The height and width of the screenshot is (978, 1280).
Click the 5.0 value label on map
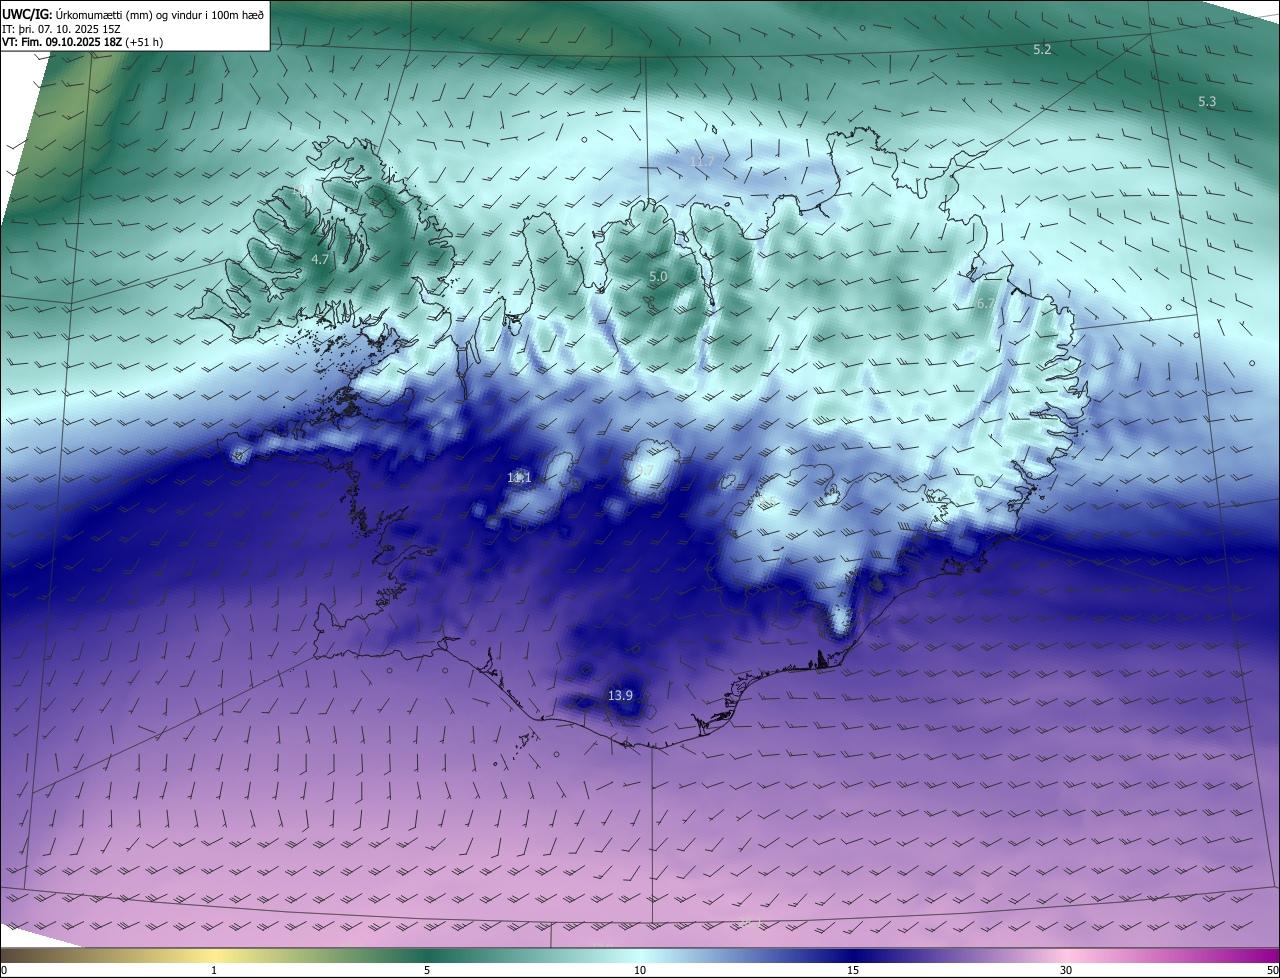pos(658,276)
